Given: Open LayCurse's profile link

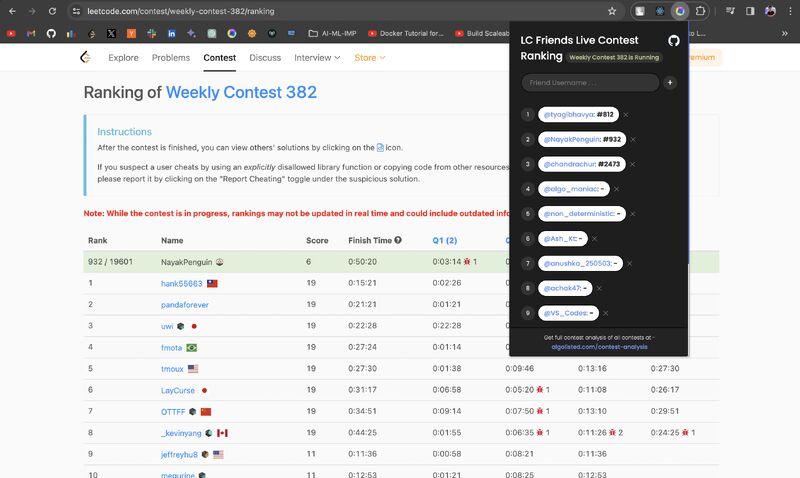Looking at the screenshot, I should [x=178, y=391].
